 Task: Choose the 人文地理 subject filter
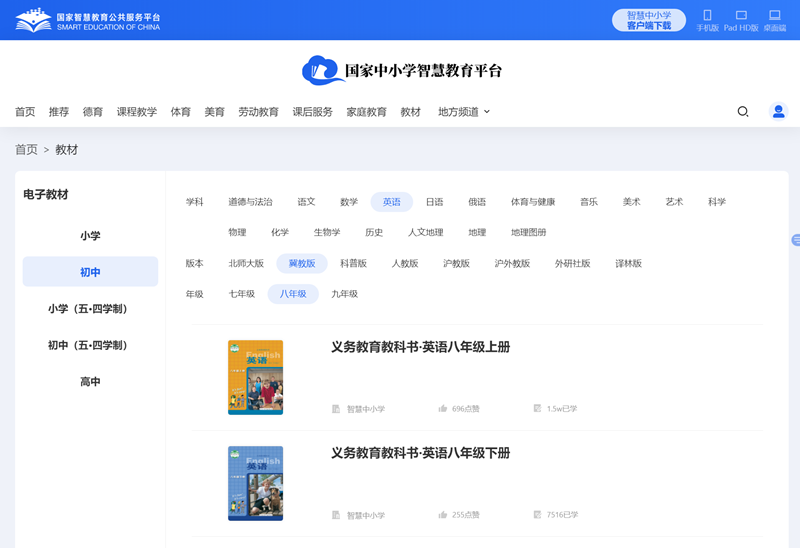(426, 233)
